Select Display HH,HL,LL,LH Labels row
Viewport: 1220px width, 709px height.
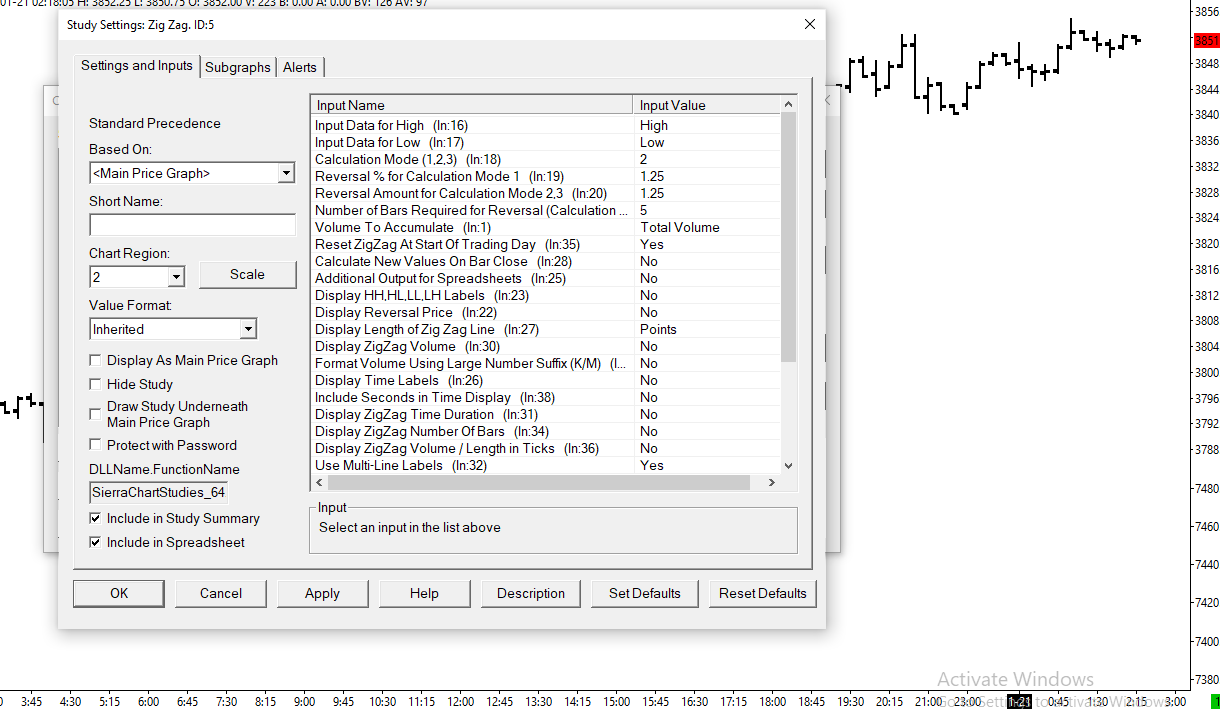tap(546, 295)
